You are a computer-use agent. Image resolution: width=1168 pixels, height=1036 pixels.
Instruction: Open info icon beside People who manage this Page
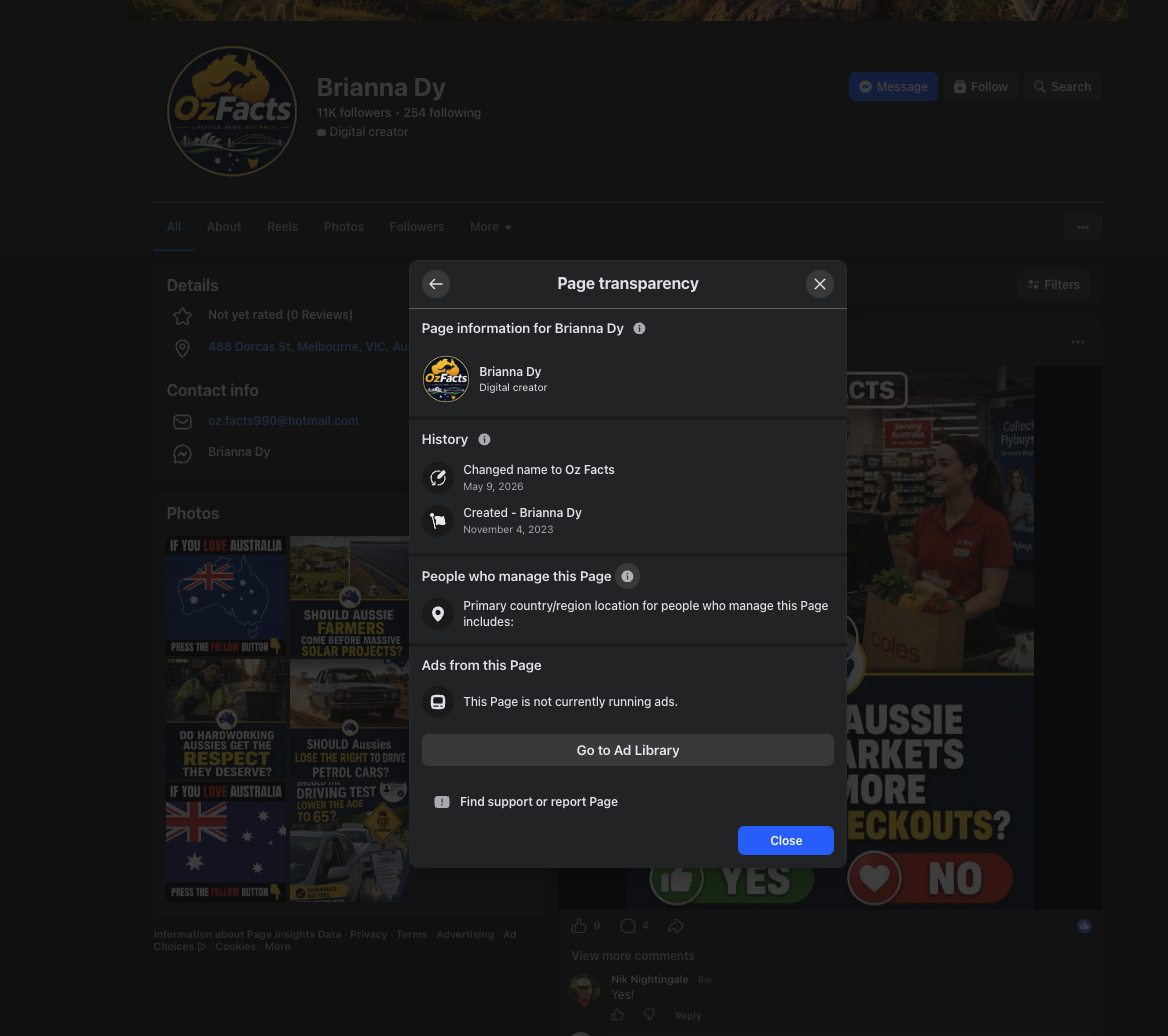tap(627, 576)
